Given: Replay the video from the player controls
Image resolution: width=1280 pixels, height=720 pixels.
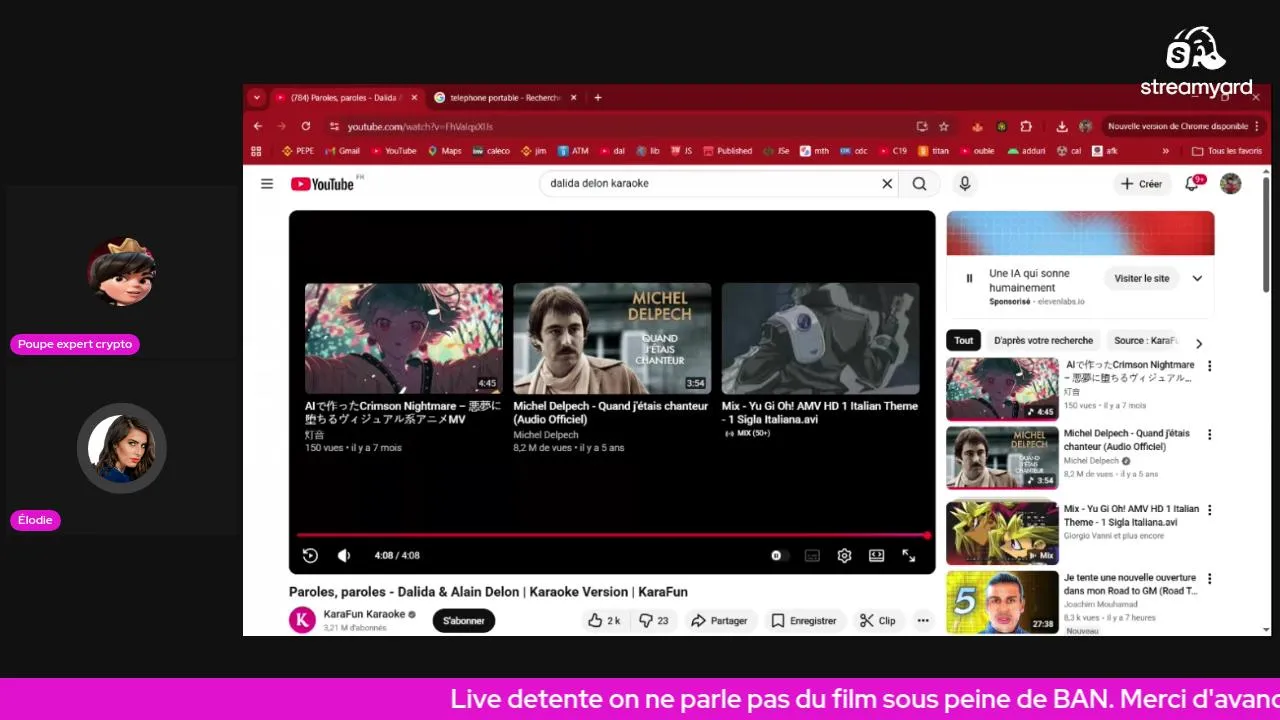Looking at the screenshot, I should [310, 556].
